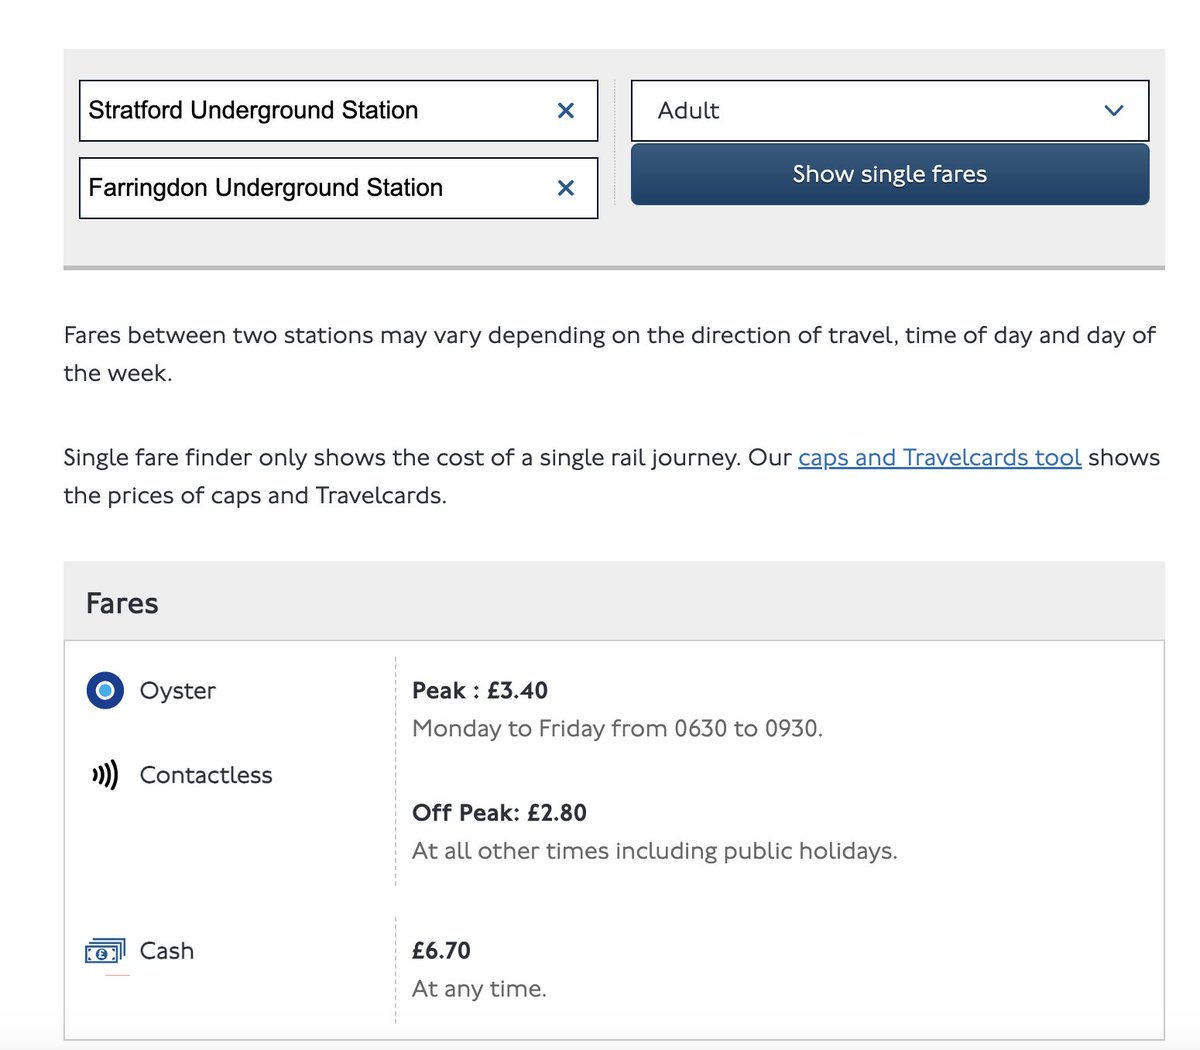Open the Adult passenger type dropdown
The width and height of the screenshot is (1200, 1050).
pyautogui.click(x=890, y=110)
